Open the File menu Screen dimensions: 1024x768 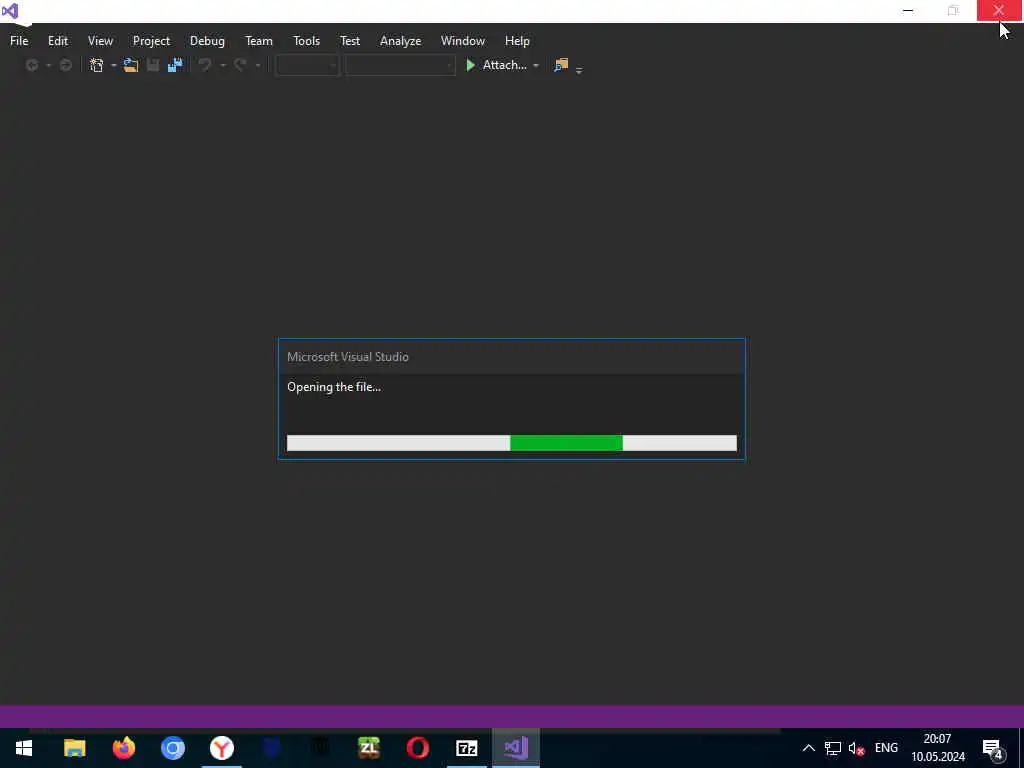tap(19, 40)
